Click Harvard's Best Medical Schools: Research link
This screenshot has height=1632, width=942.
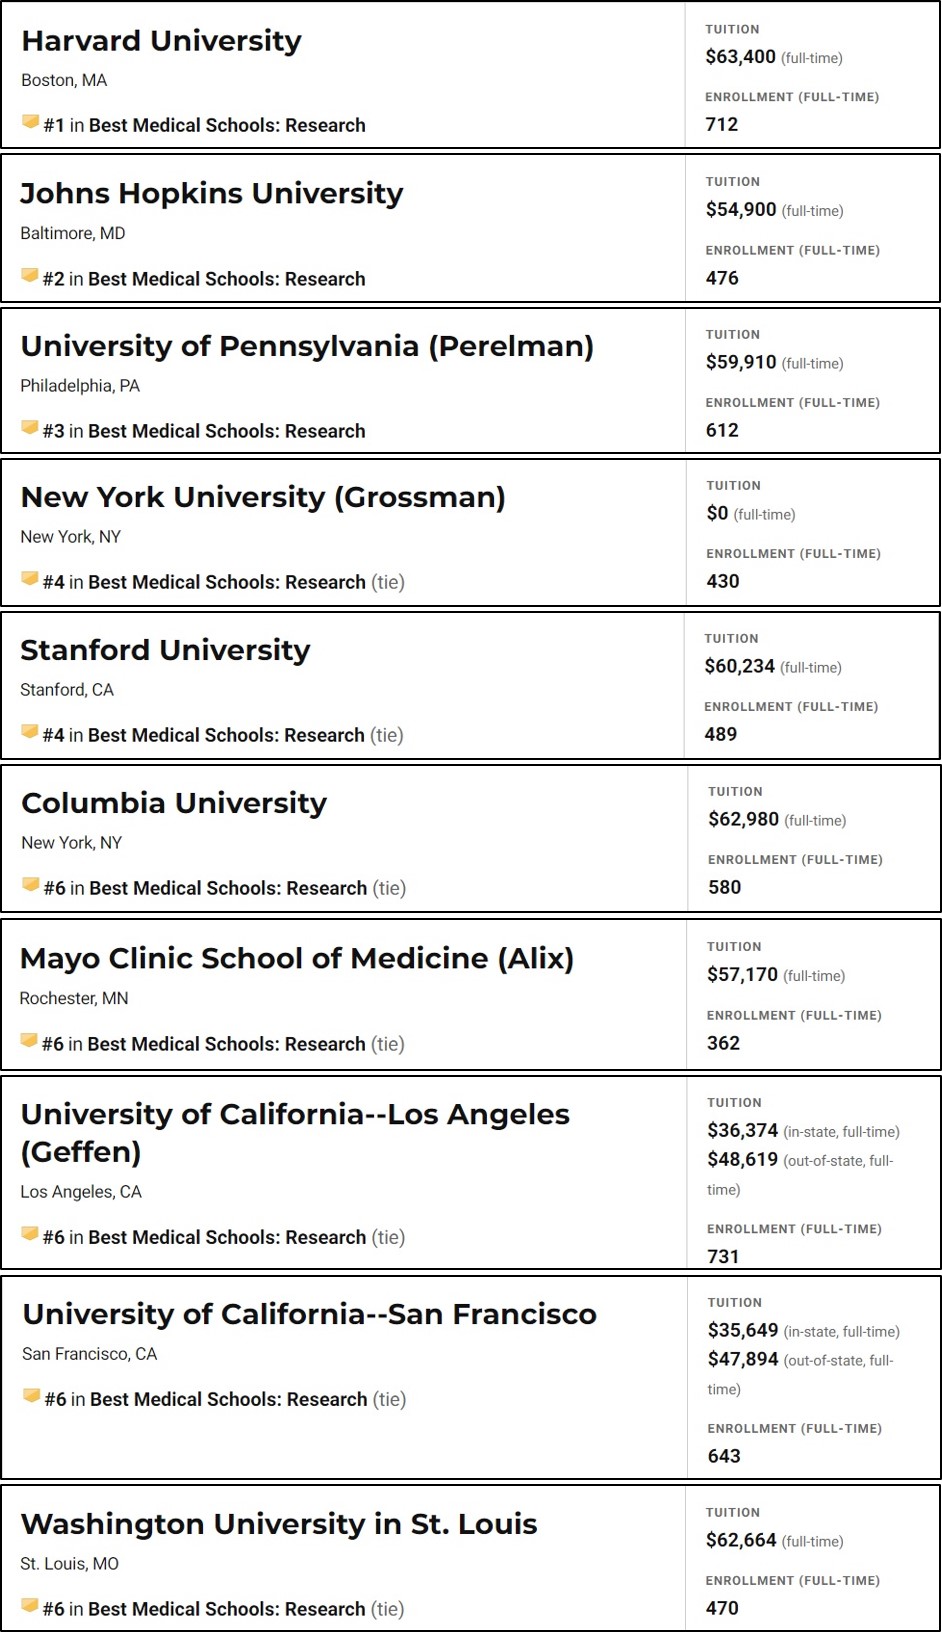tap(227, 125)
